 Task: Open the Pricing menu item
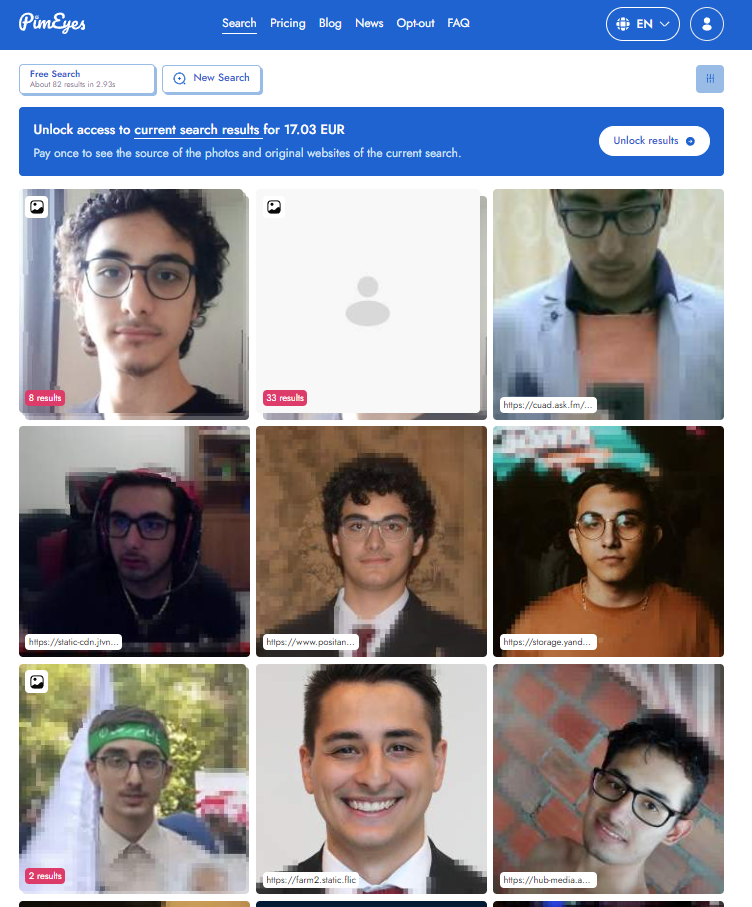287,23
